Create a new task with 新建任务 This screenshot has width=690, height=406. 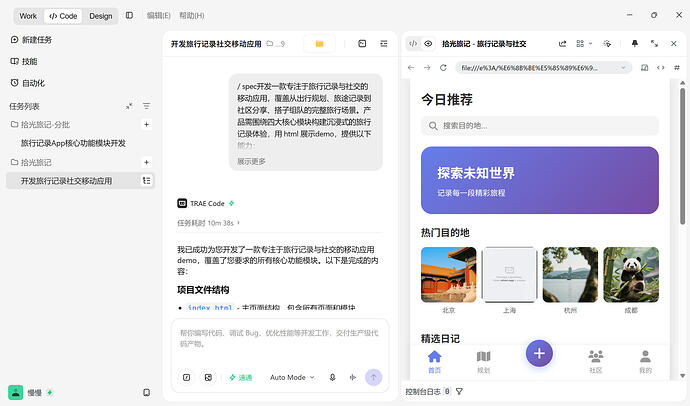click(x=31, y=40)
